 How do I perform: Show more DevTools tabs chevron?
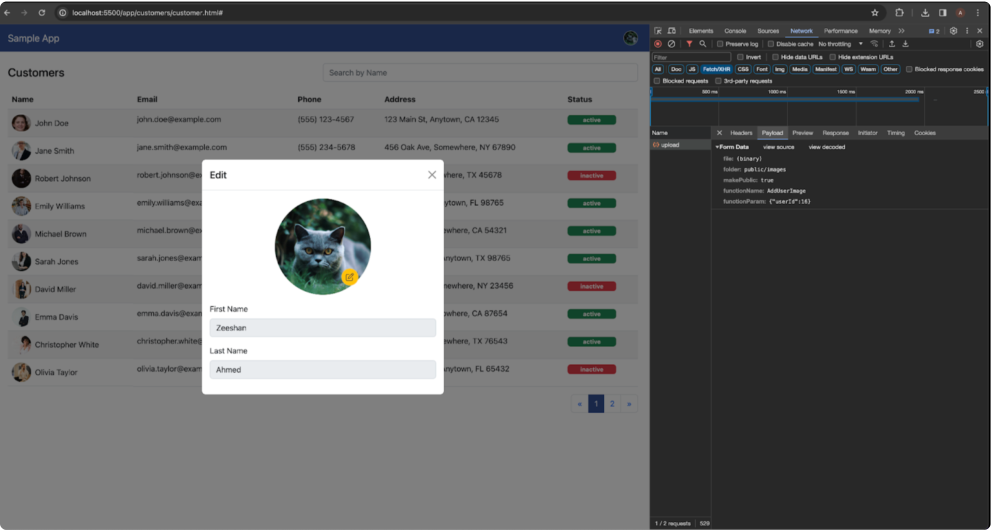[902, 31]
